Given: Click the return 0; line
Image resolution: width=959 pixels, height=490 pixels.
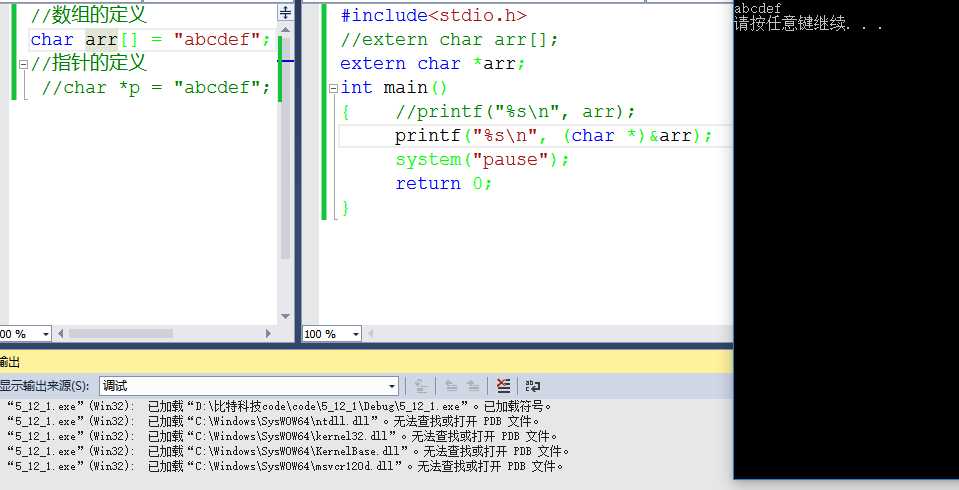Looking at the screenshot, I should click(x=444, y=184).
